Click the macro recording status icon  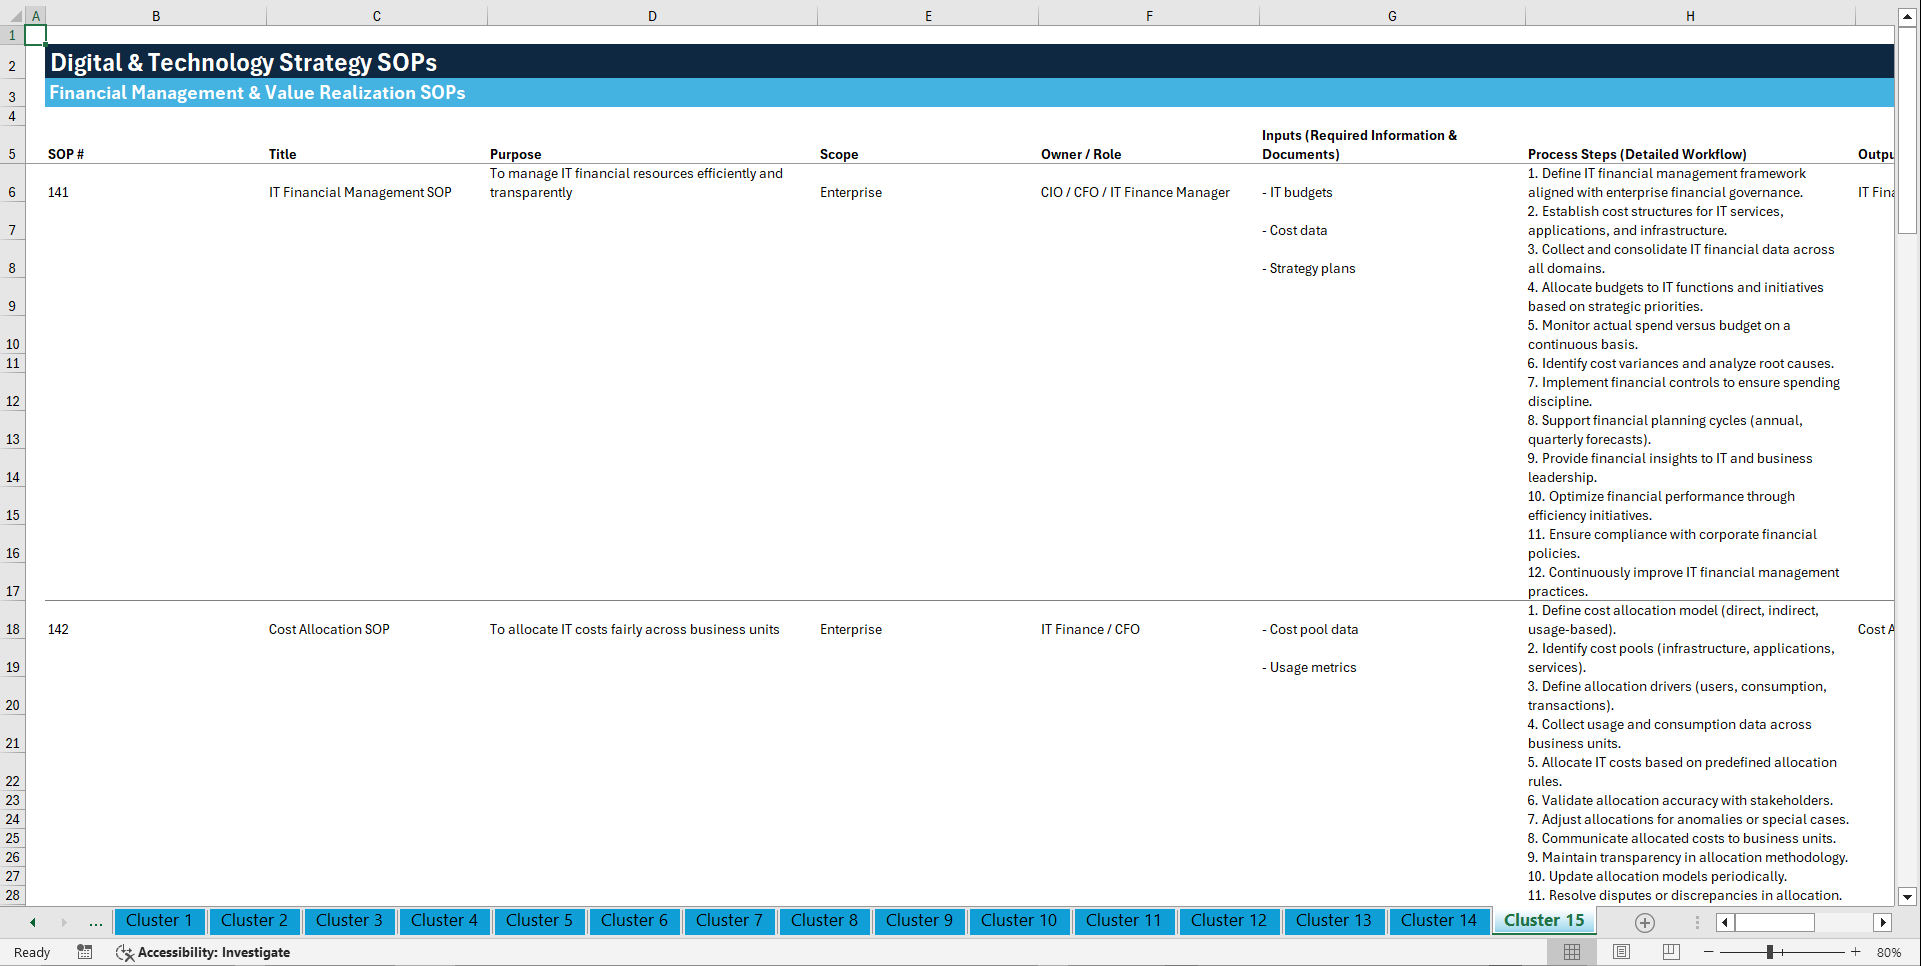(x=85, y=952)
